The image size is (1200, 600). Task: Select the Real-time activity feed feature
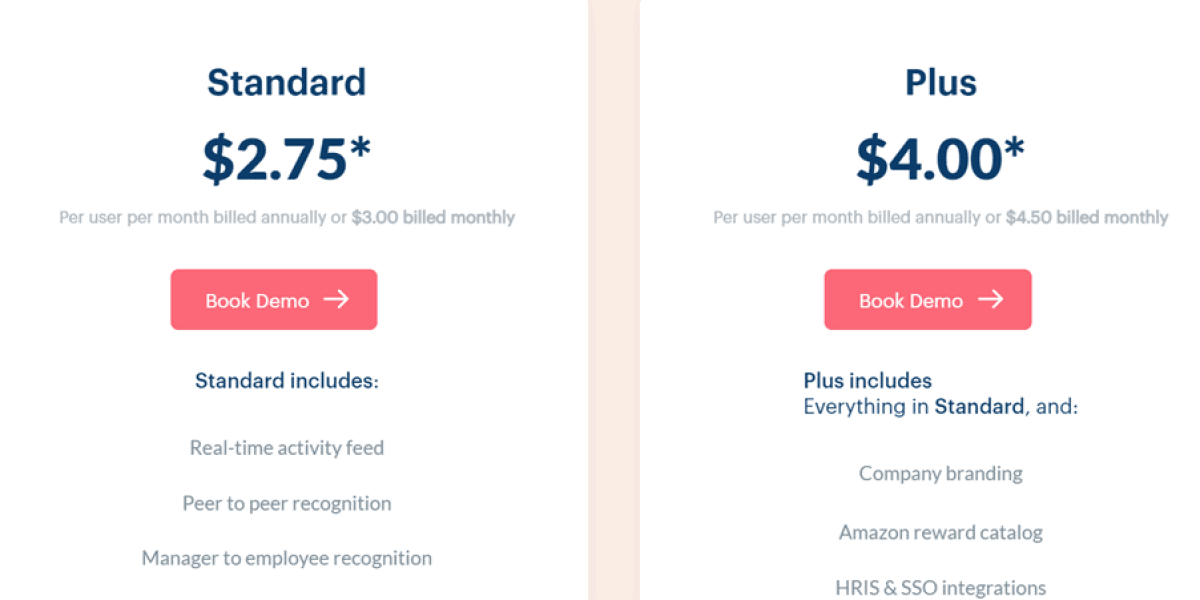tap(287, 447)
